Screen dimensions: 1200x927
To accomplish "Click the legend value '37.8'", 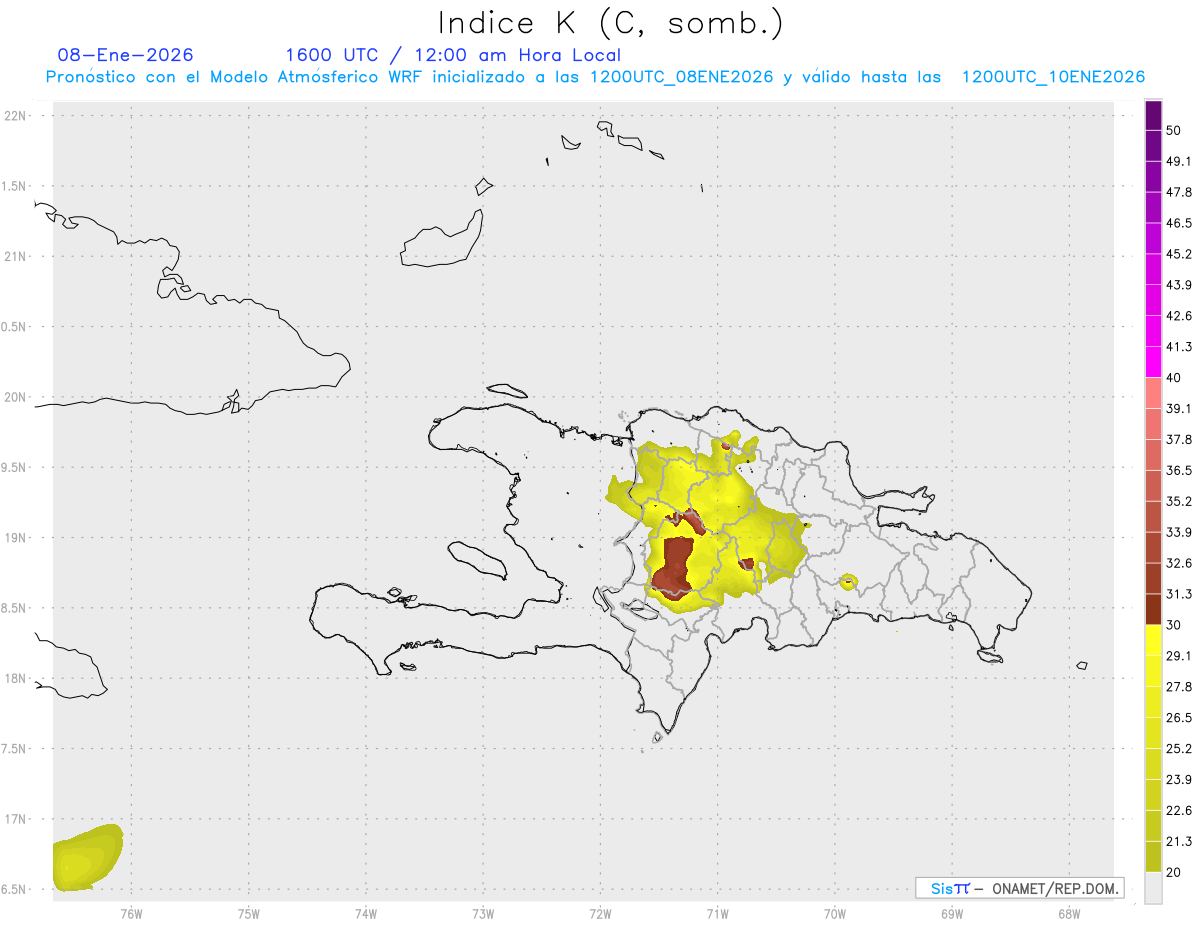I will click(x=1179, y=439).
